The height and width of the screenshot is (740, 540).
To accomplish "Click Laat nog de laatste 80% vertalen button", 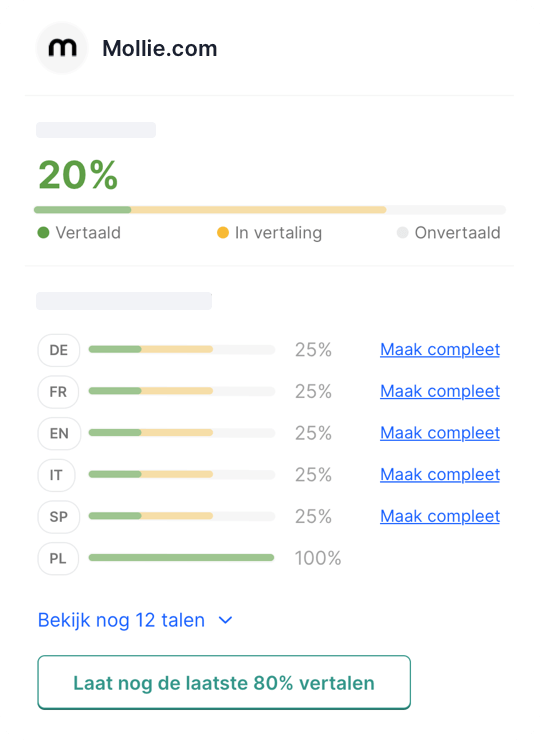I will (224, 682).
